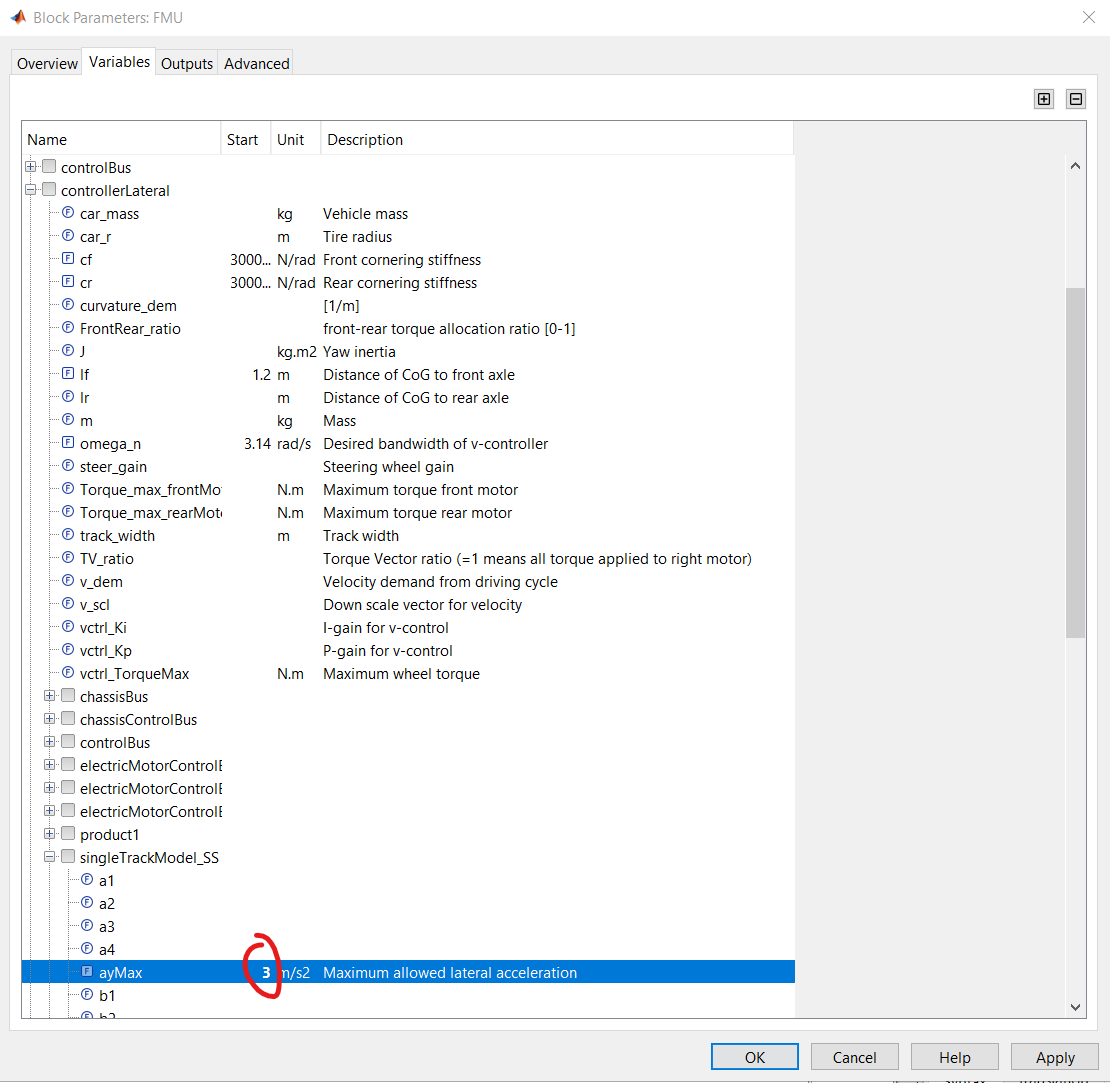Check the chassisBus variable checkbox
1110x1083 pixels.
(67, 696)
